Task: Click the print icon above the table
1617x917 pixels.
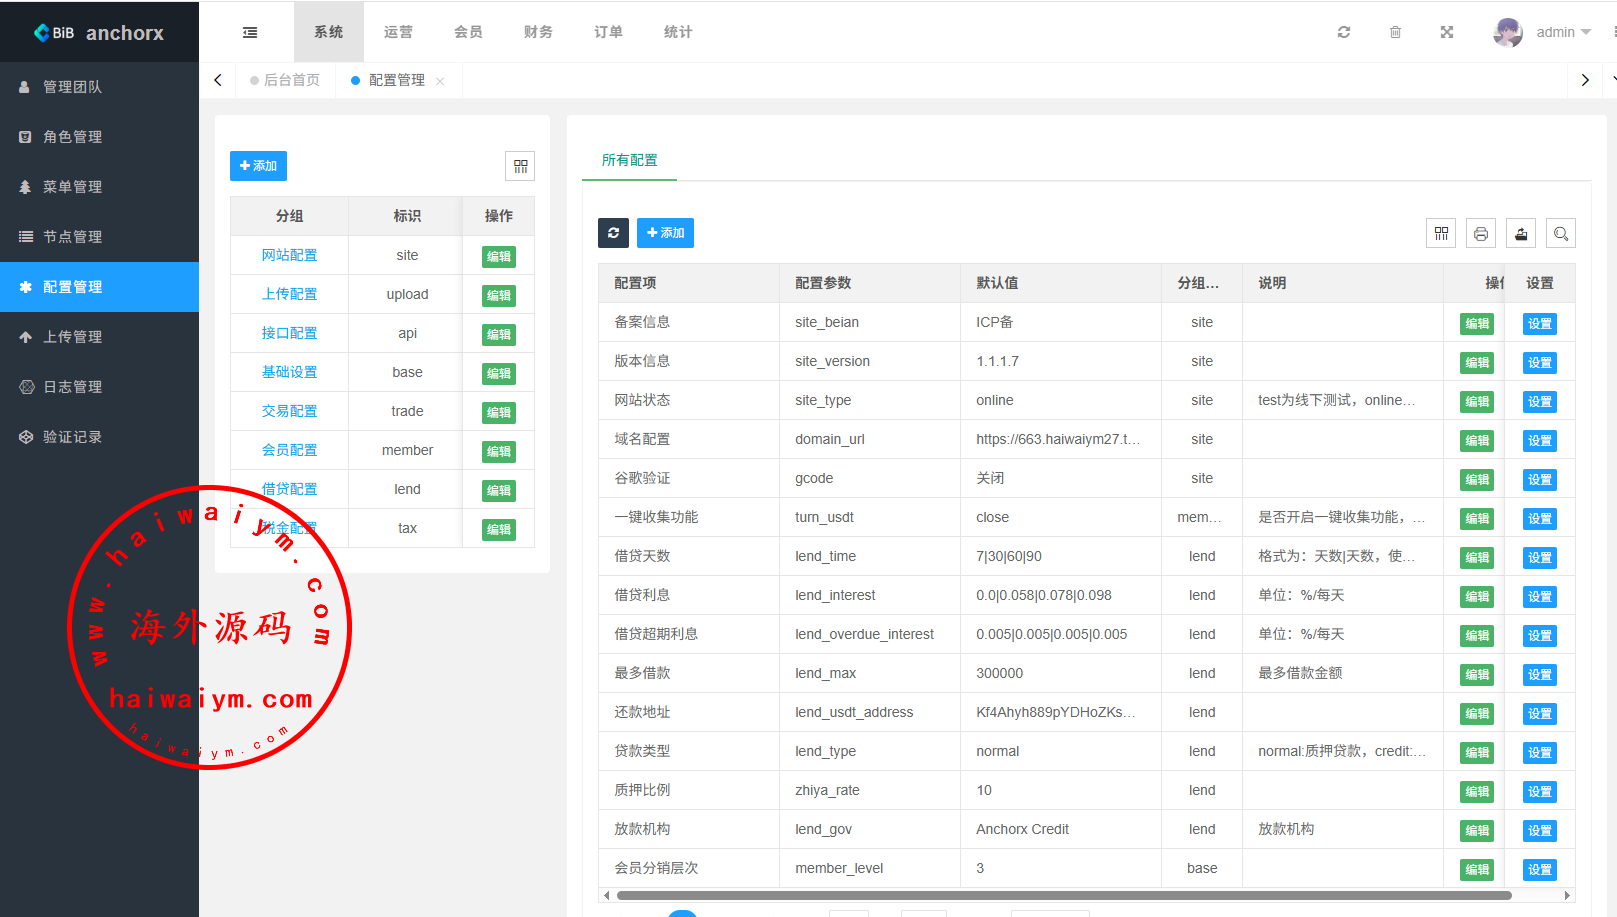Action: (1481, 234)
